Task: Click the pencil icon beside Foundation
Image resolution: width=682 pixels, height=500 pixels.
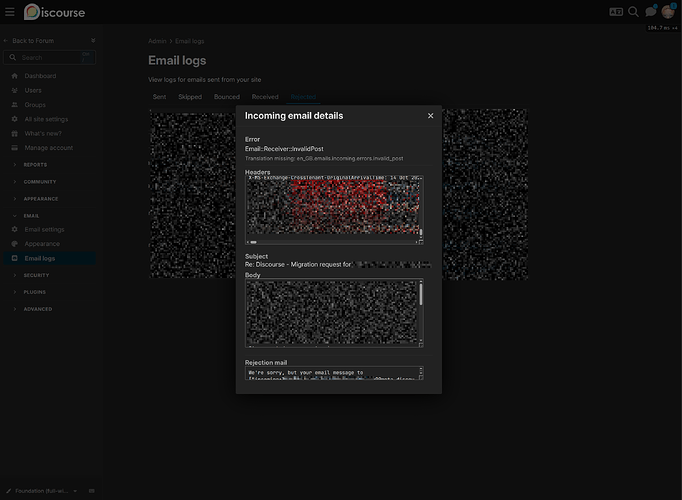Action: click(x=8, y=491)
